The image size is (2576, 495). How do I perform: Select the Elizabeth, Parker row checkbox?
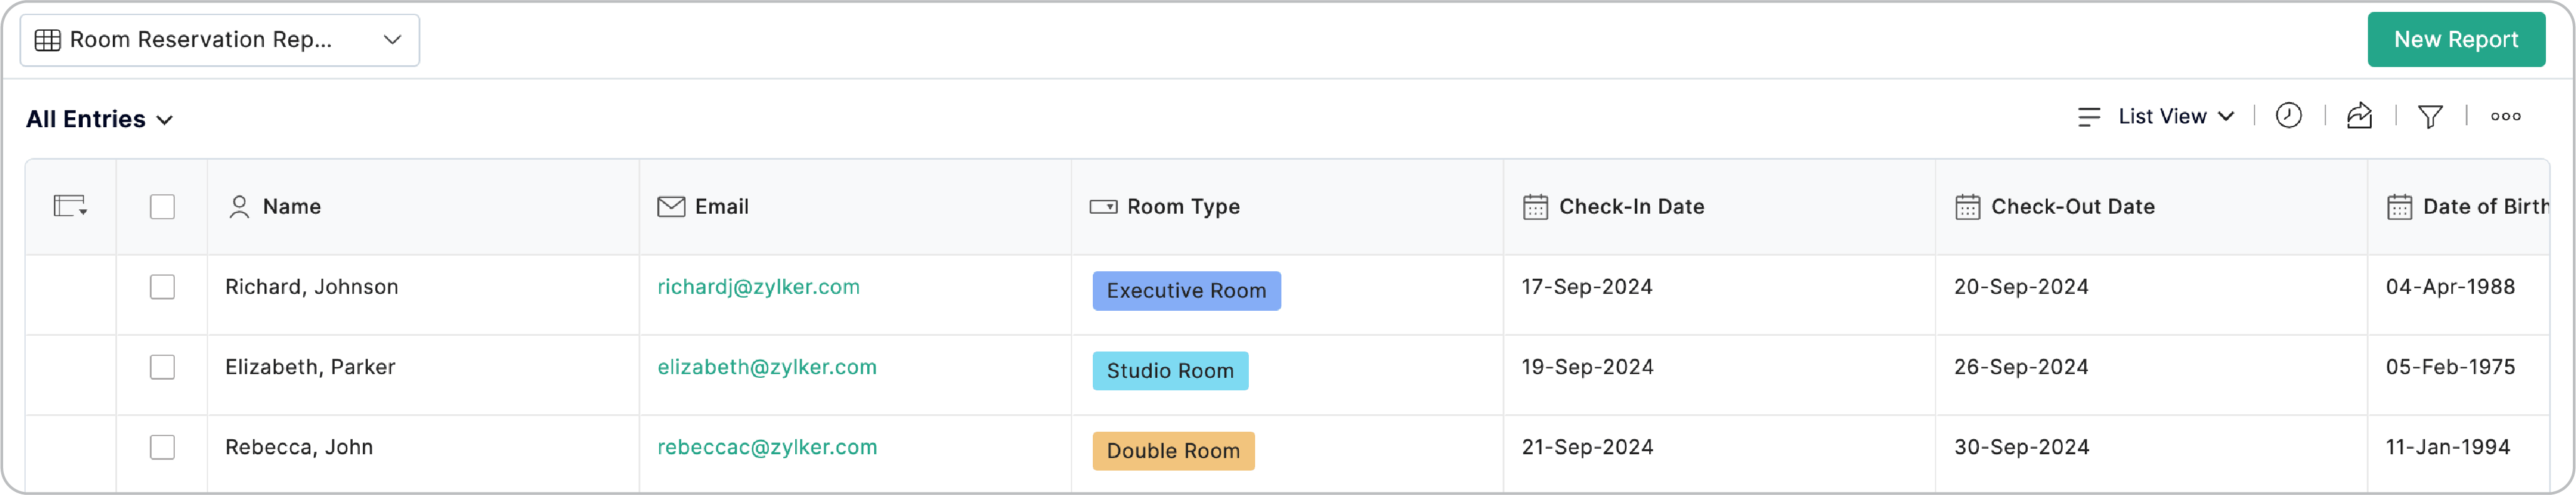tap(162, 367)
